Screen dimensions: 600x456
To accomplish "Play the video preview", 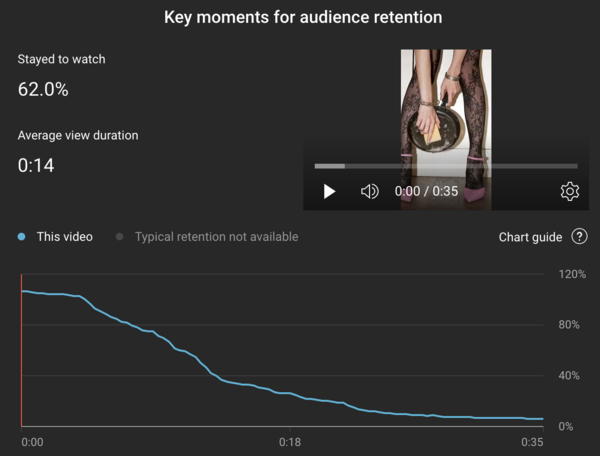I will tap(330, 191).
